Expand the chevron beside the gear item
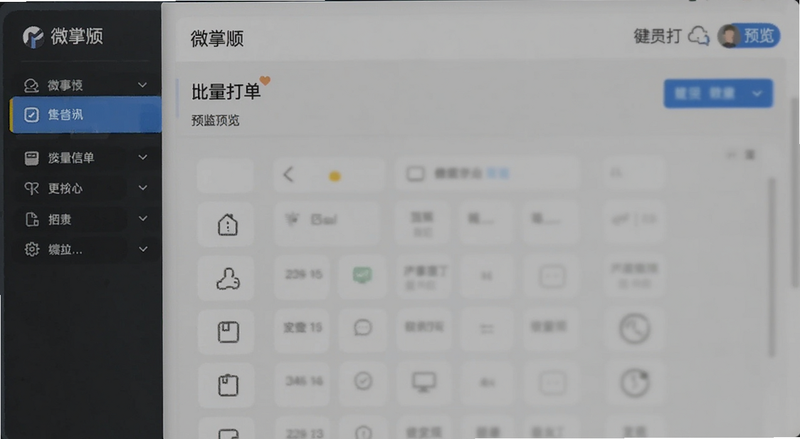Viewport: 800px width, 439px height. pos(143,250)
